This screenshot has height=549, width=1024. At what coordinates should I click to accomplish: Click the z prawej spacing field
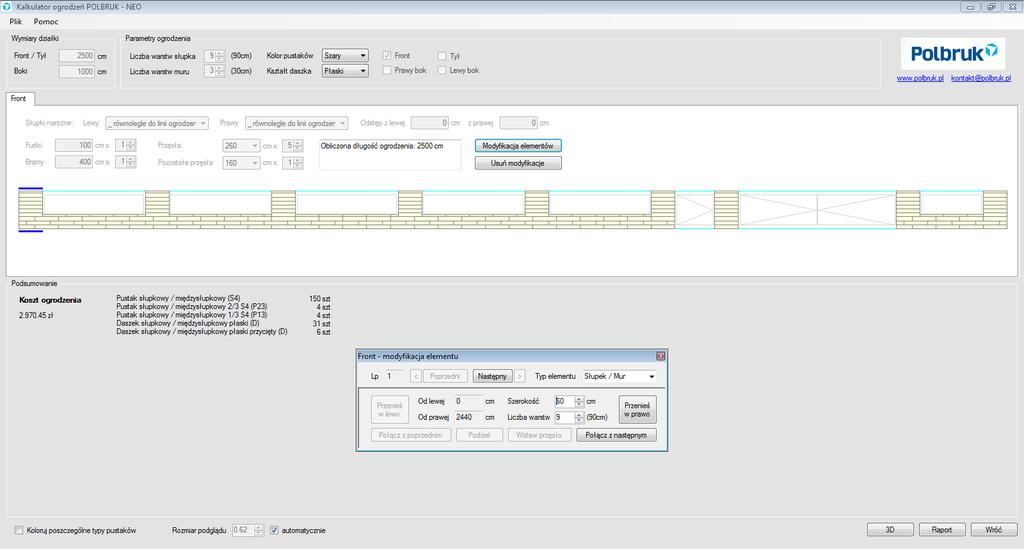(x=519, y=123)
